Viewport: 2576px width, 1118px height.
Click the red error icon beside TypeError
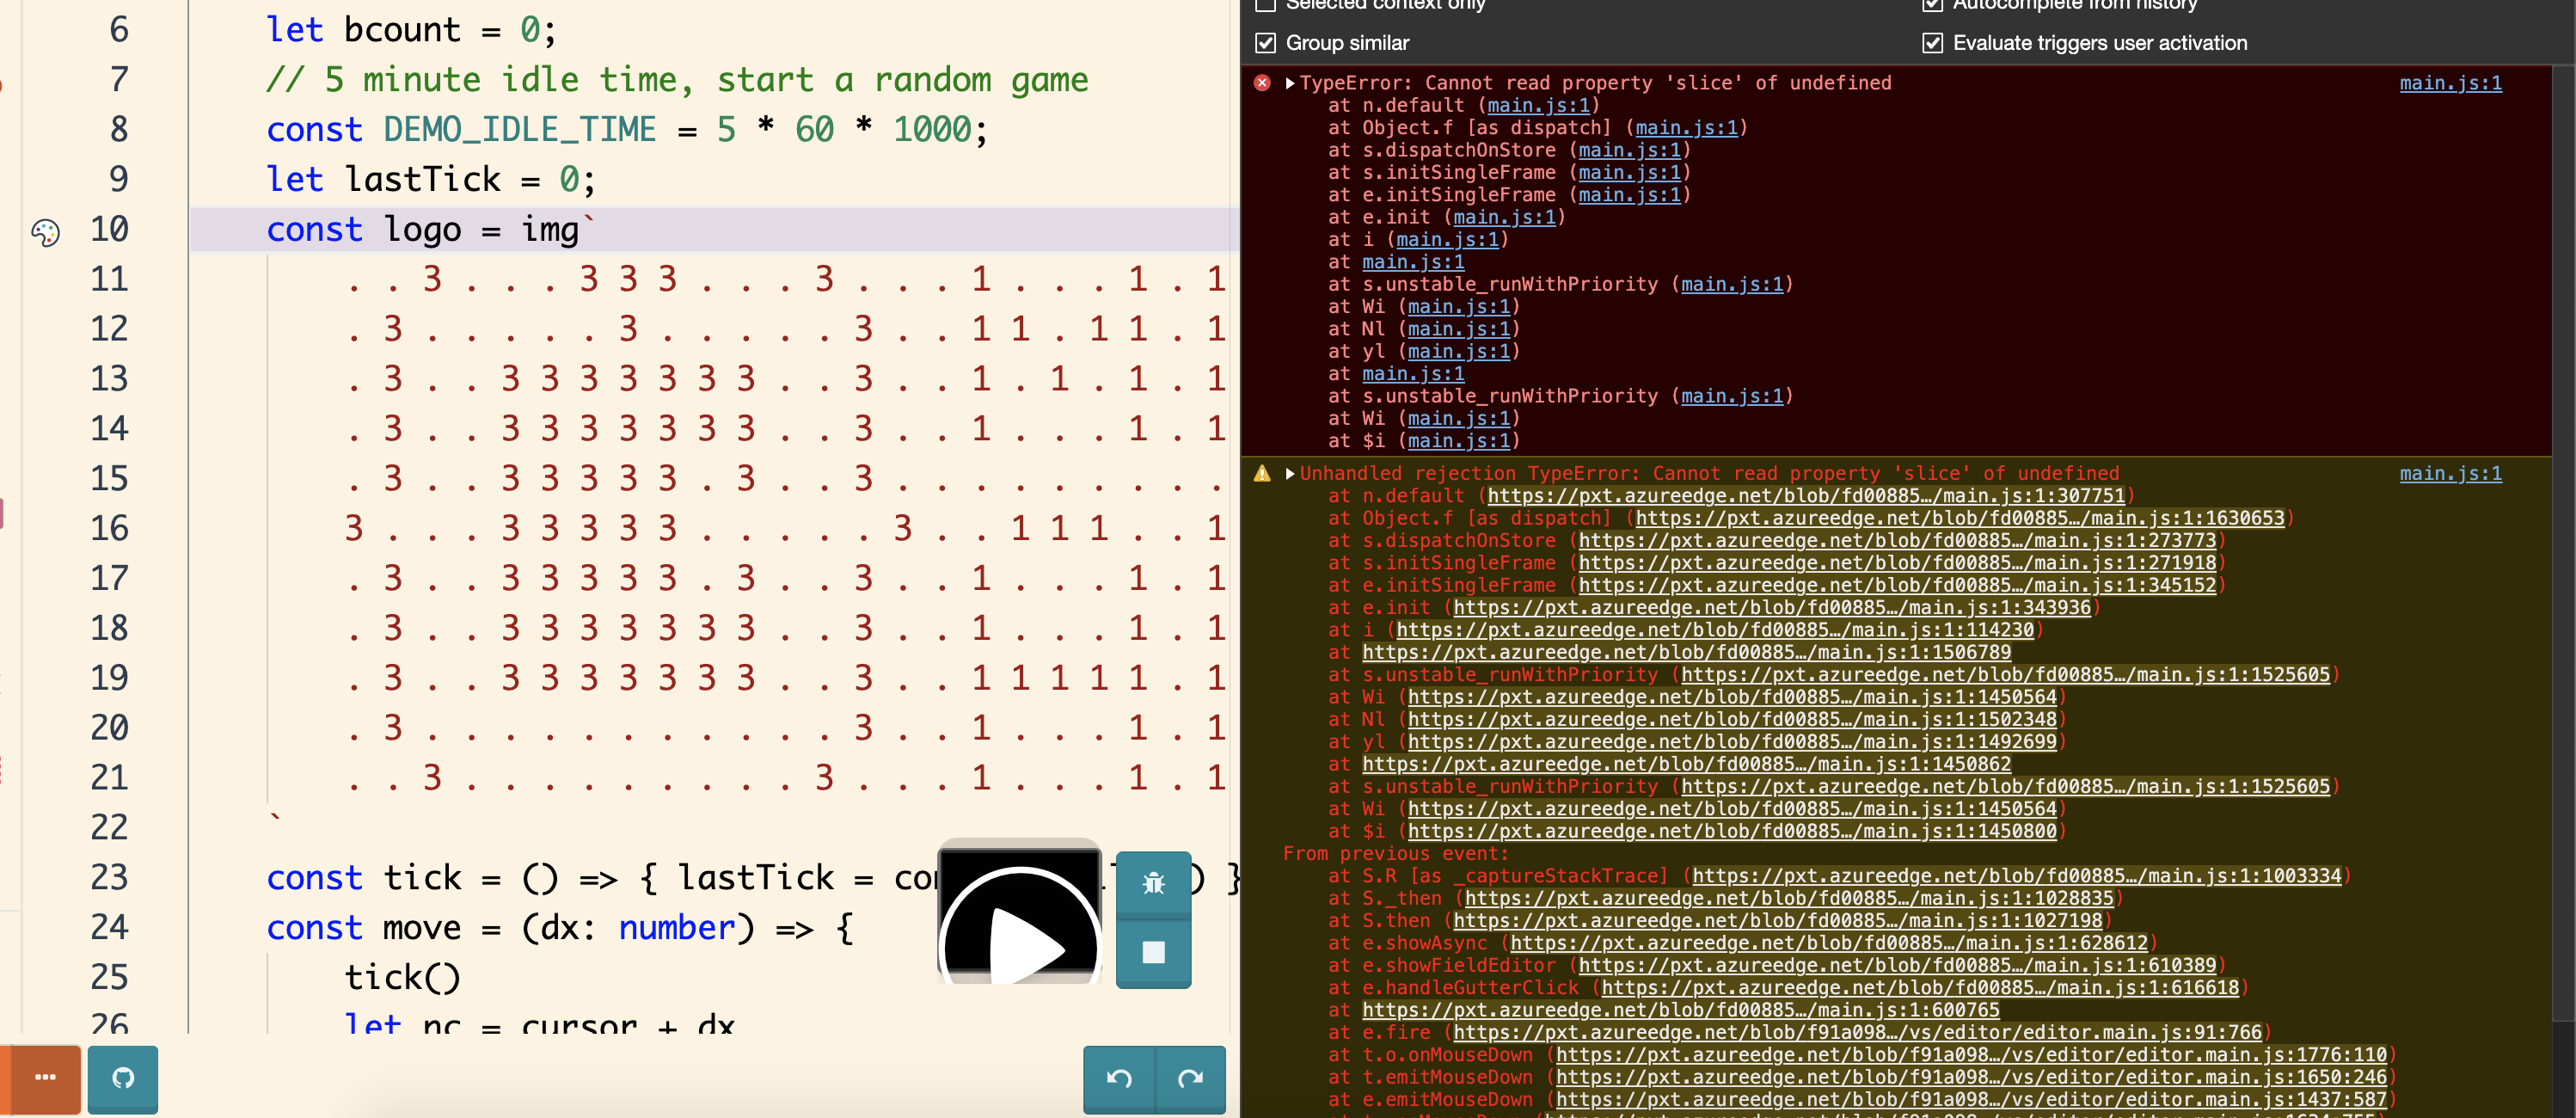pyautogui.click(x=1261, y=83)
